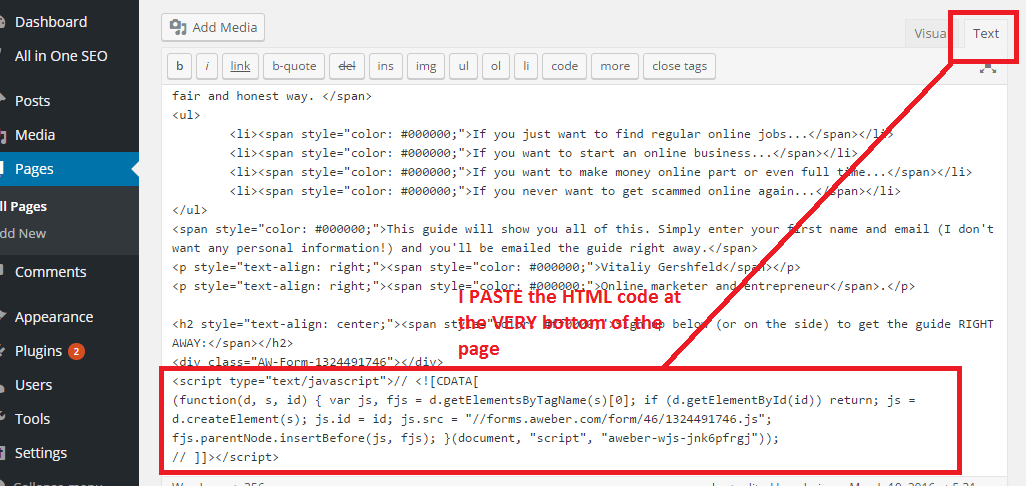
Task: Go to Posts in sidebar
Action: 32,101
